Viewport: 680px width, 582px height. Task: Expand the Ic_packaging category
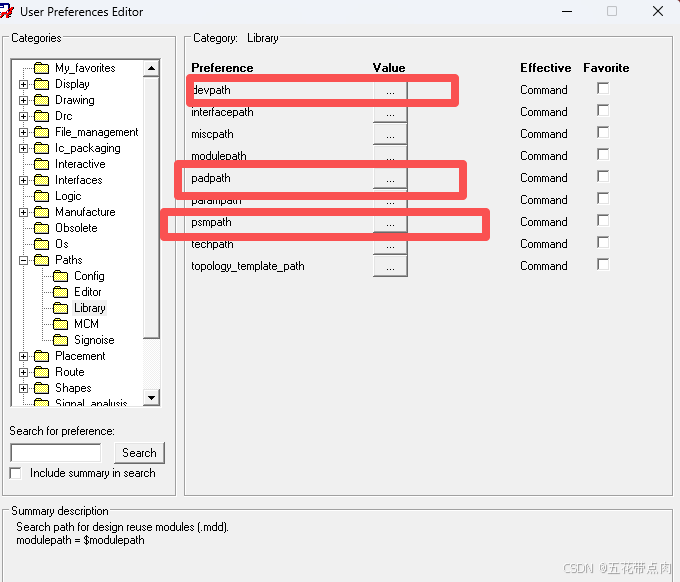(23, 149)
